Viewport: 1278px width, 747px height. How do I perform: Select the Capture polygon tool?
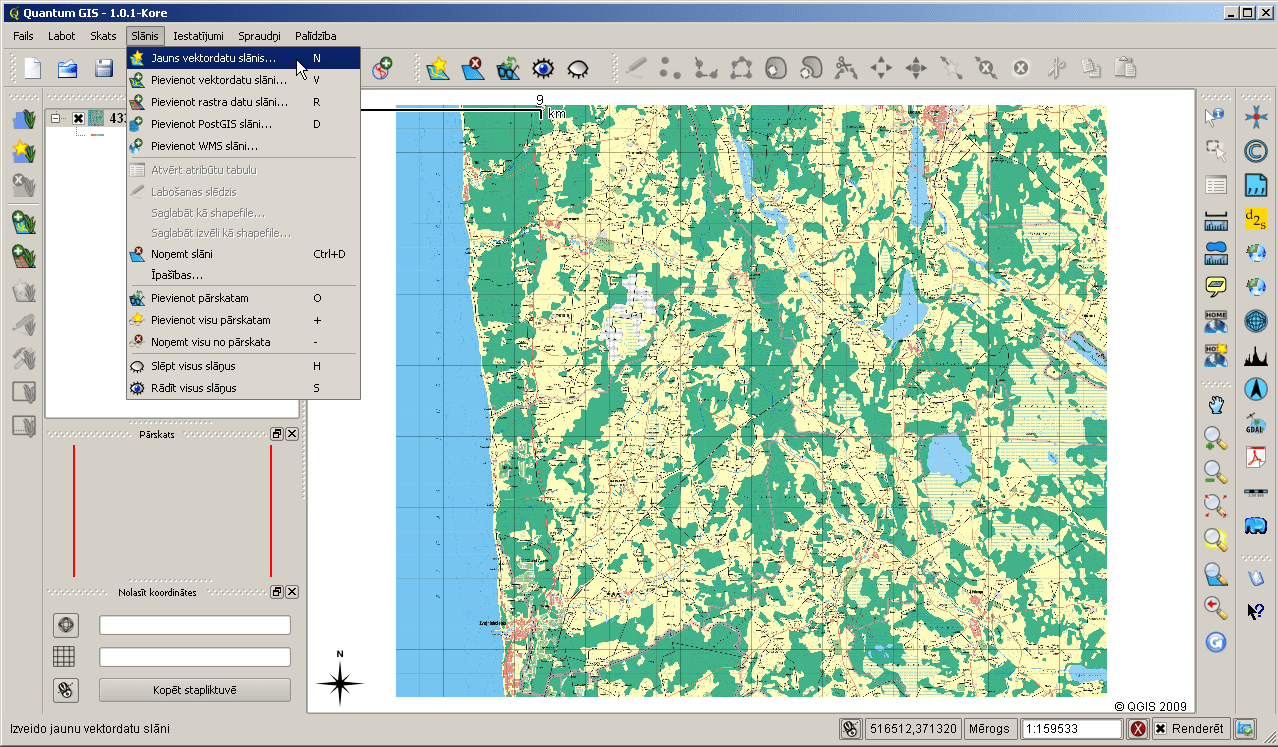tap(741, 68)
